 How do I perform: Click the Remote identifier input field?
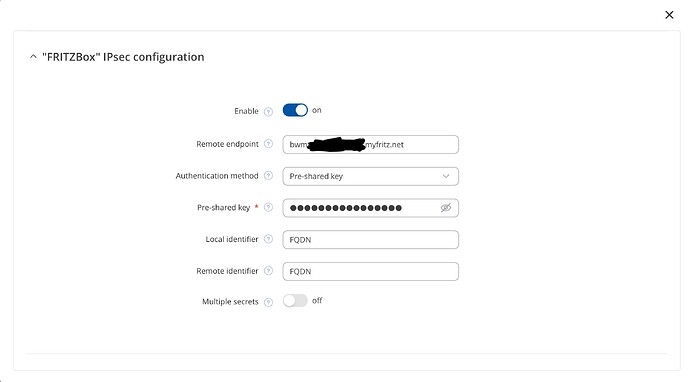pos(371,271)
